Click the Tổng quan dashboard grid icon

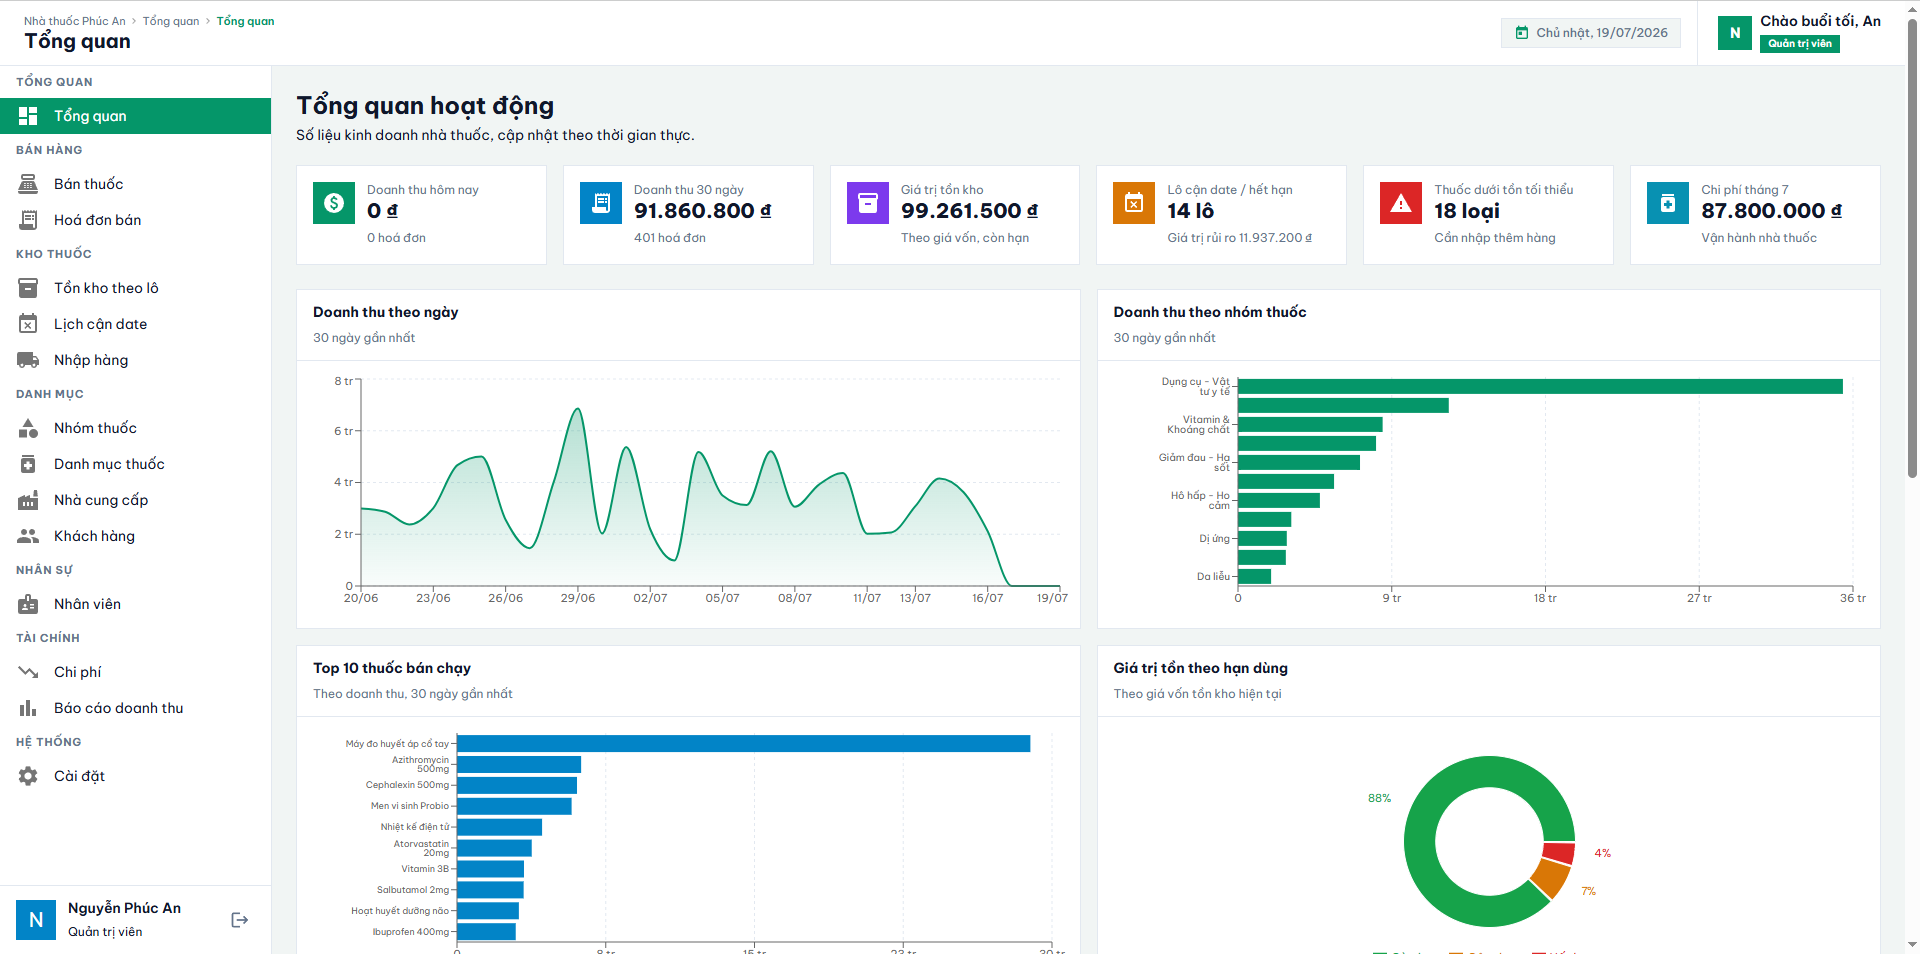point(28,116)
